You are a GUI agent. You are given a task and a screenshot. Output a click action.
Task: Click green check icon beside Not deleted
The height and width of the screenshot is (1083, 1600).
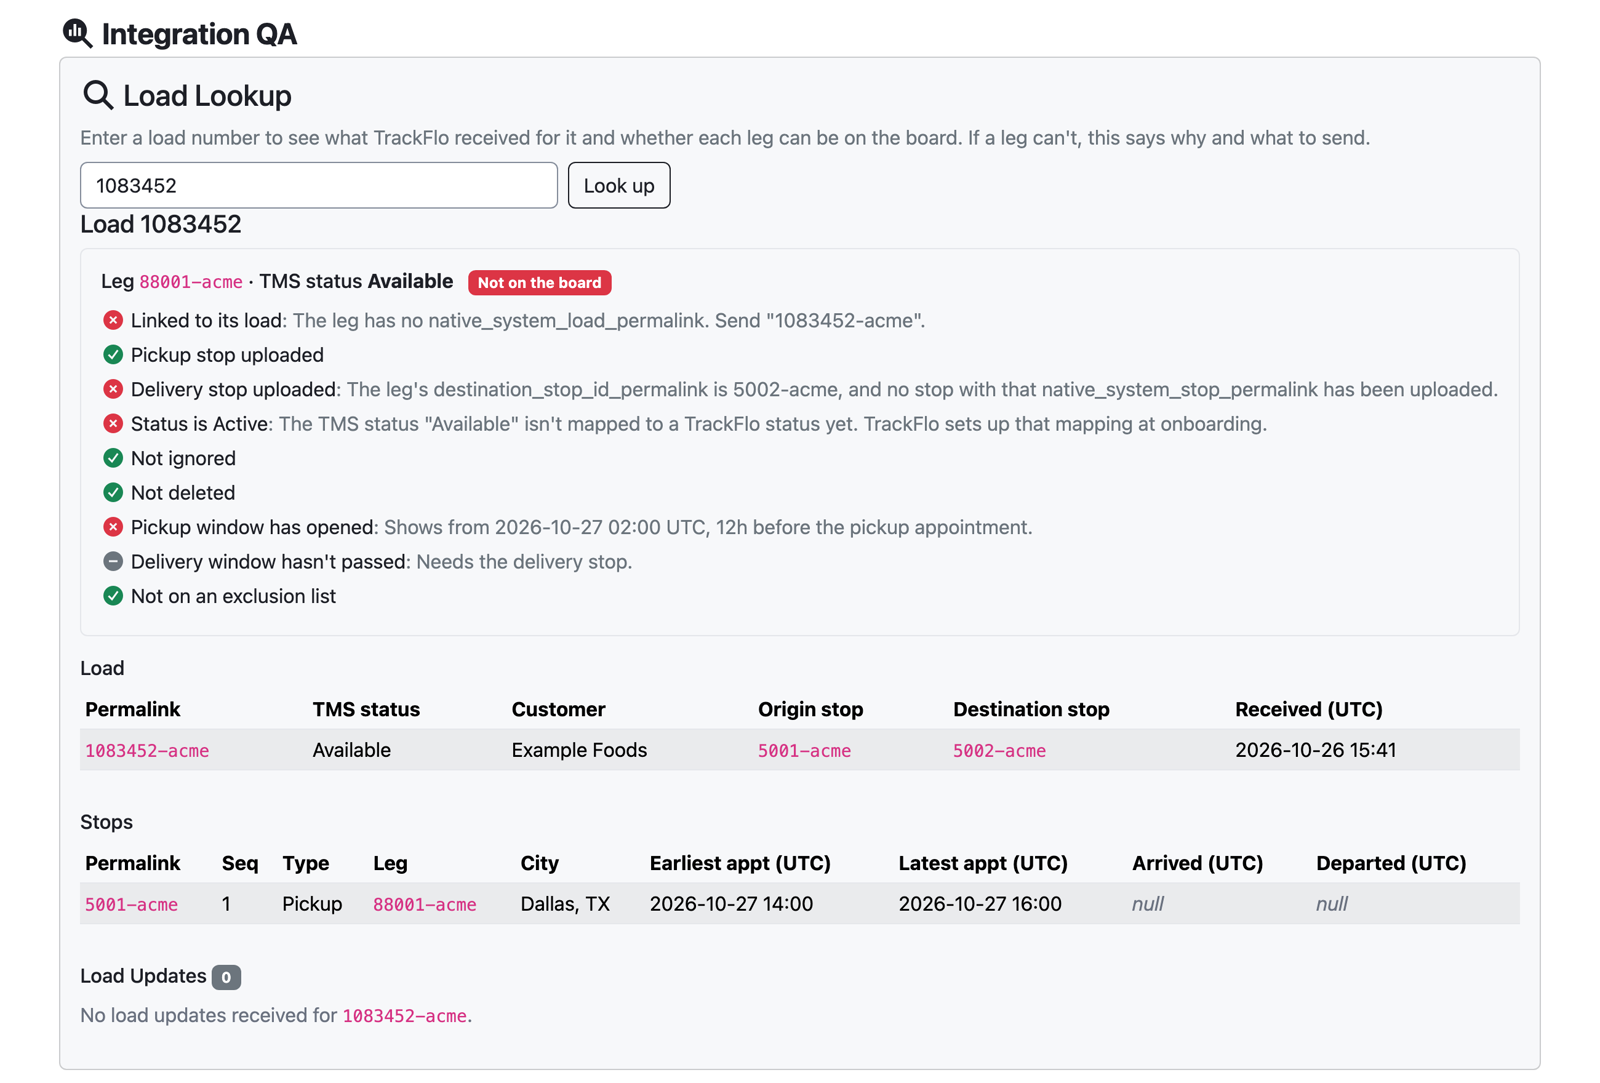pyautogui.click(x=113, y=493)
